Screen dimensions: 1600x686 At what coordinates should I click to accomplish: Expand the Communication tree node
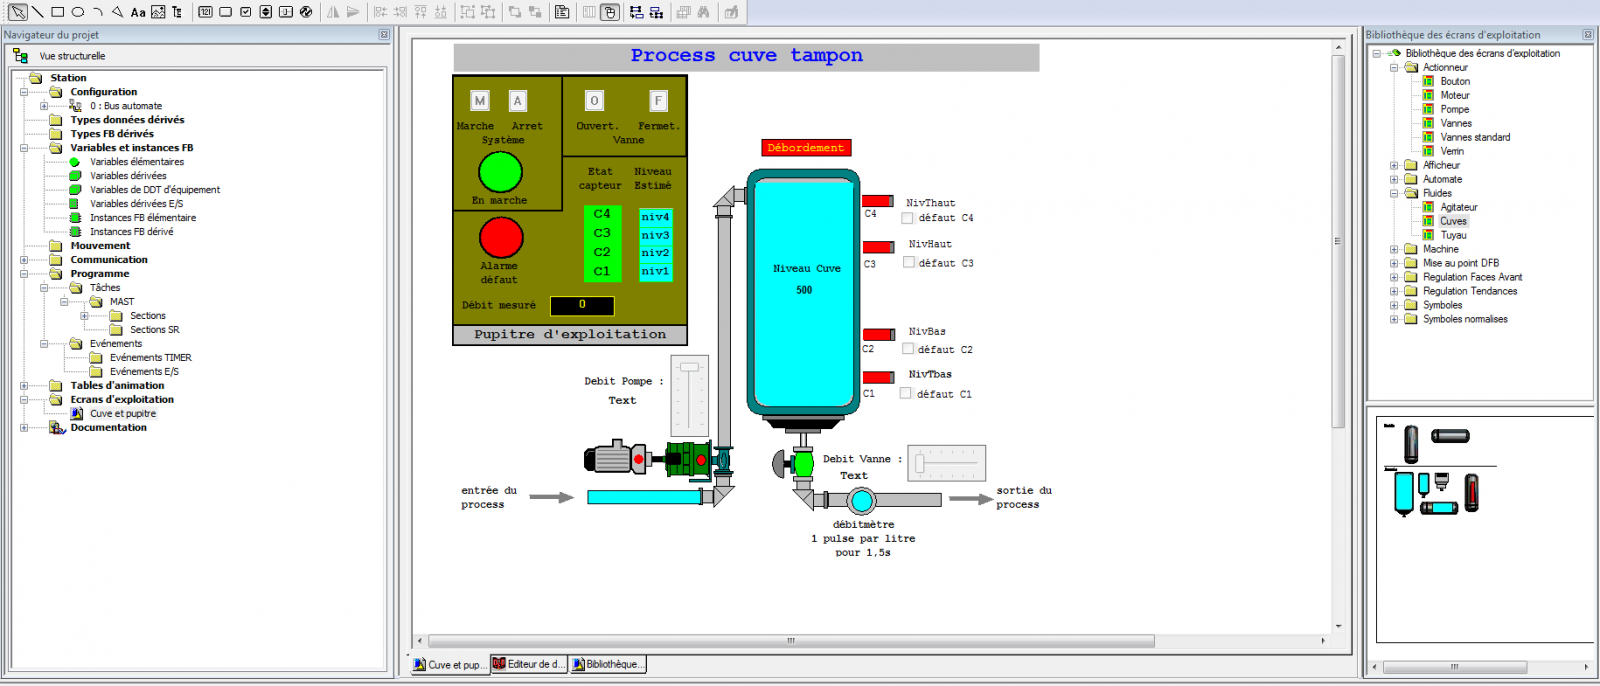(24, 260)
